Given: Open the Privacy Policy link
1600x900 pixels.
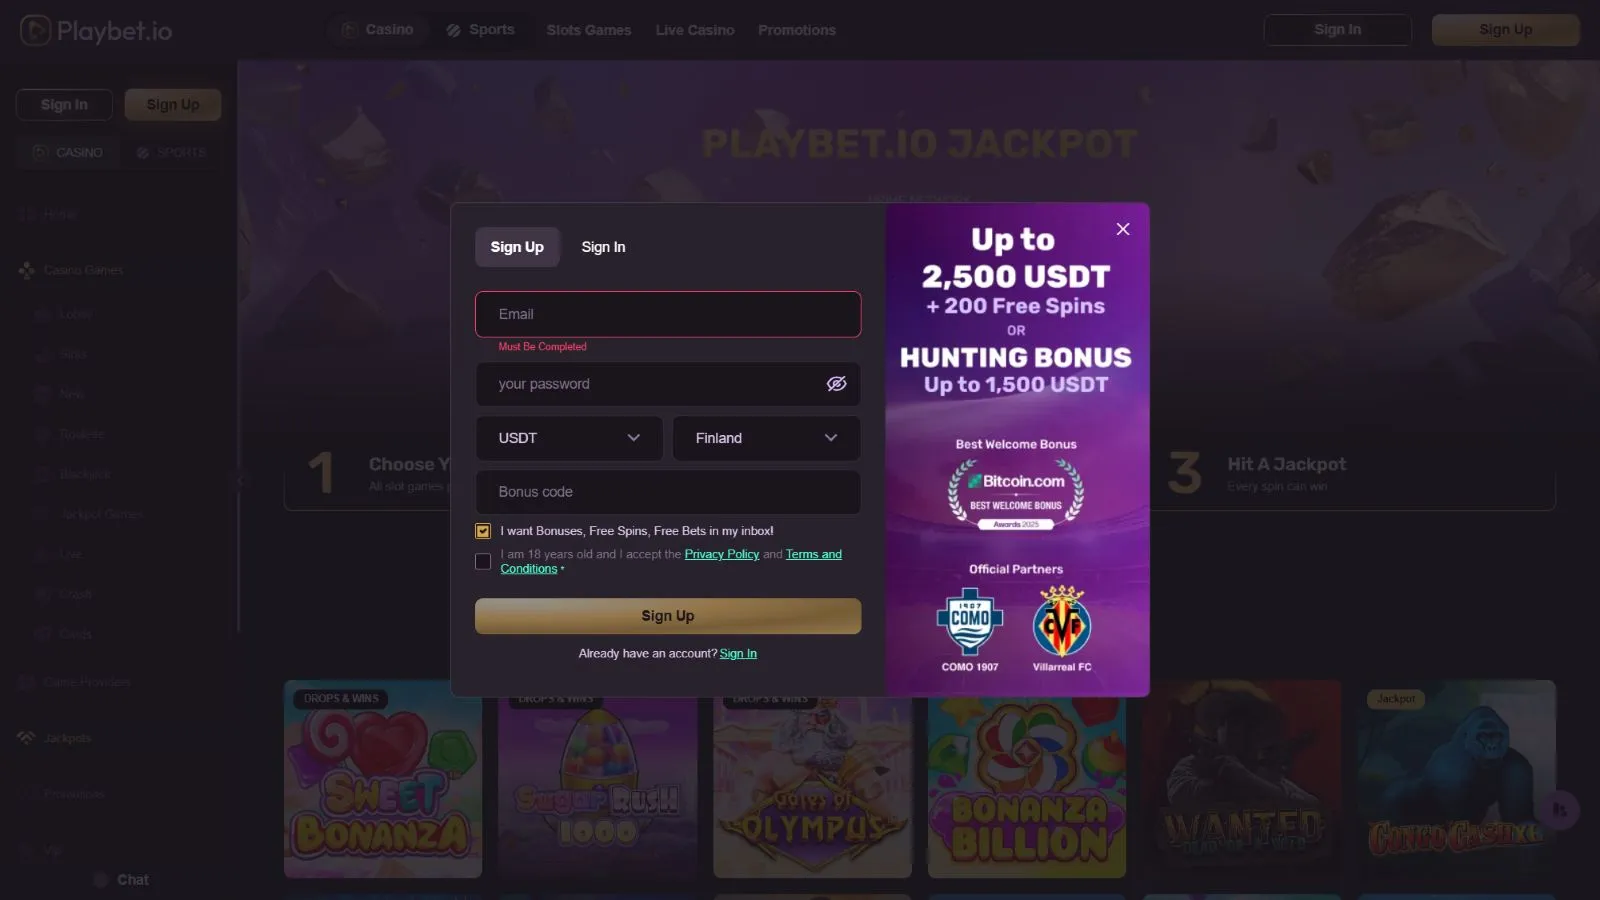Looking at the screenshot, I should pos(722,554).
